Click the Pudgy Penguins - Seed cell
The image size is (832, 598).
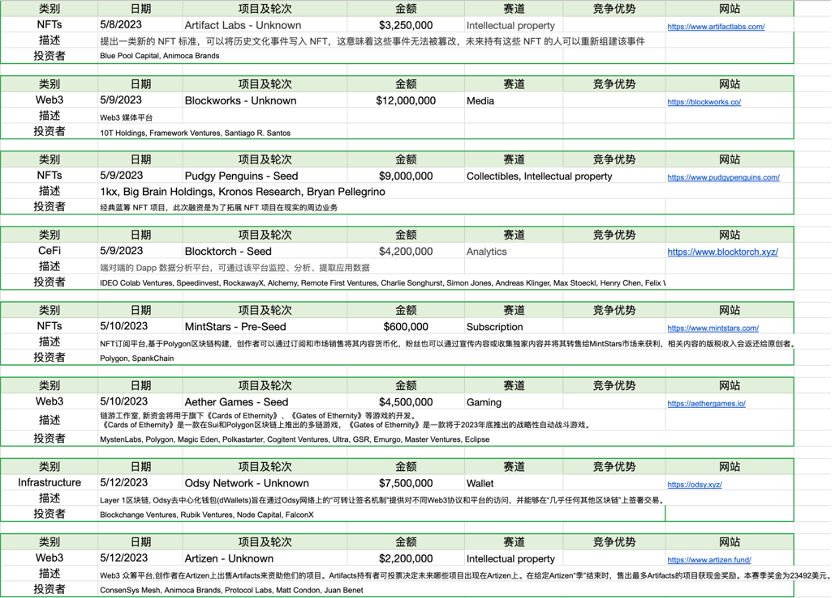[265, 176]
